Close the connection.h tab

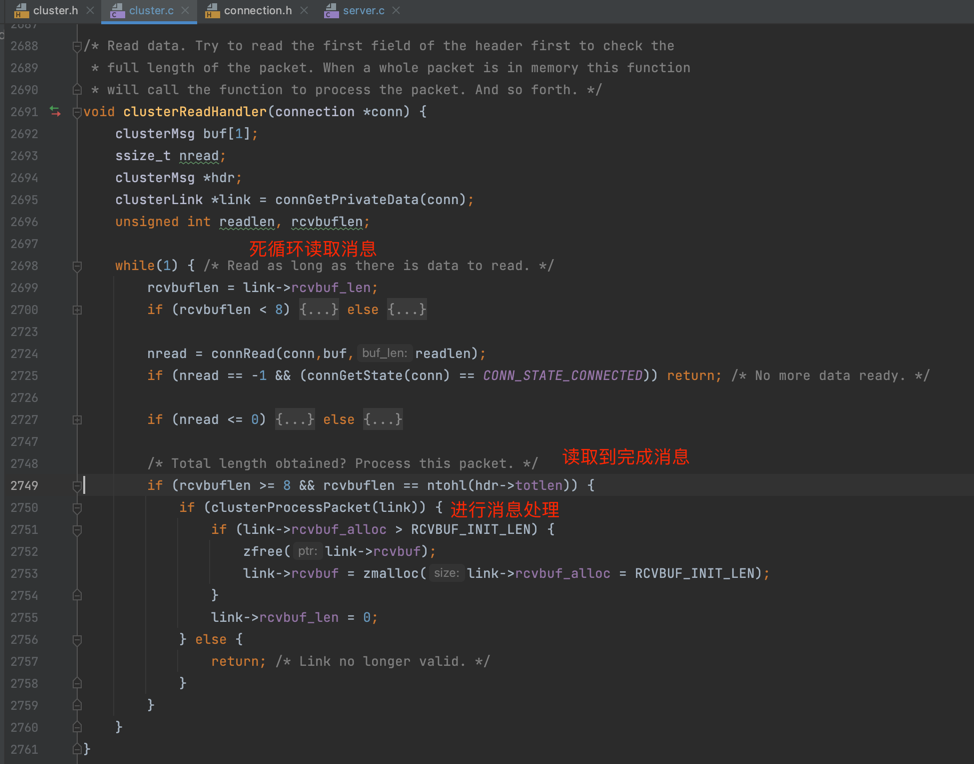[304, 11]
